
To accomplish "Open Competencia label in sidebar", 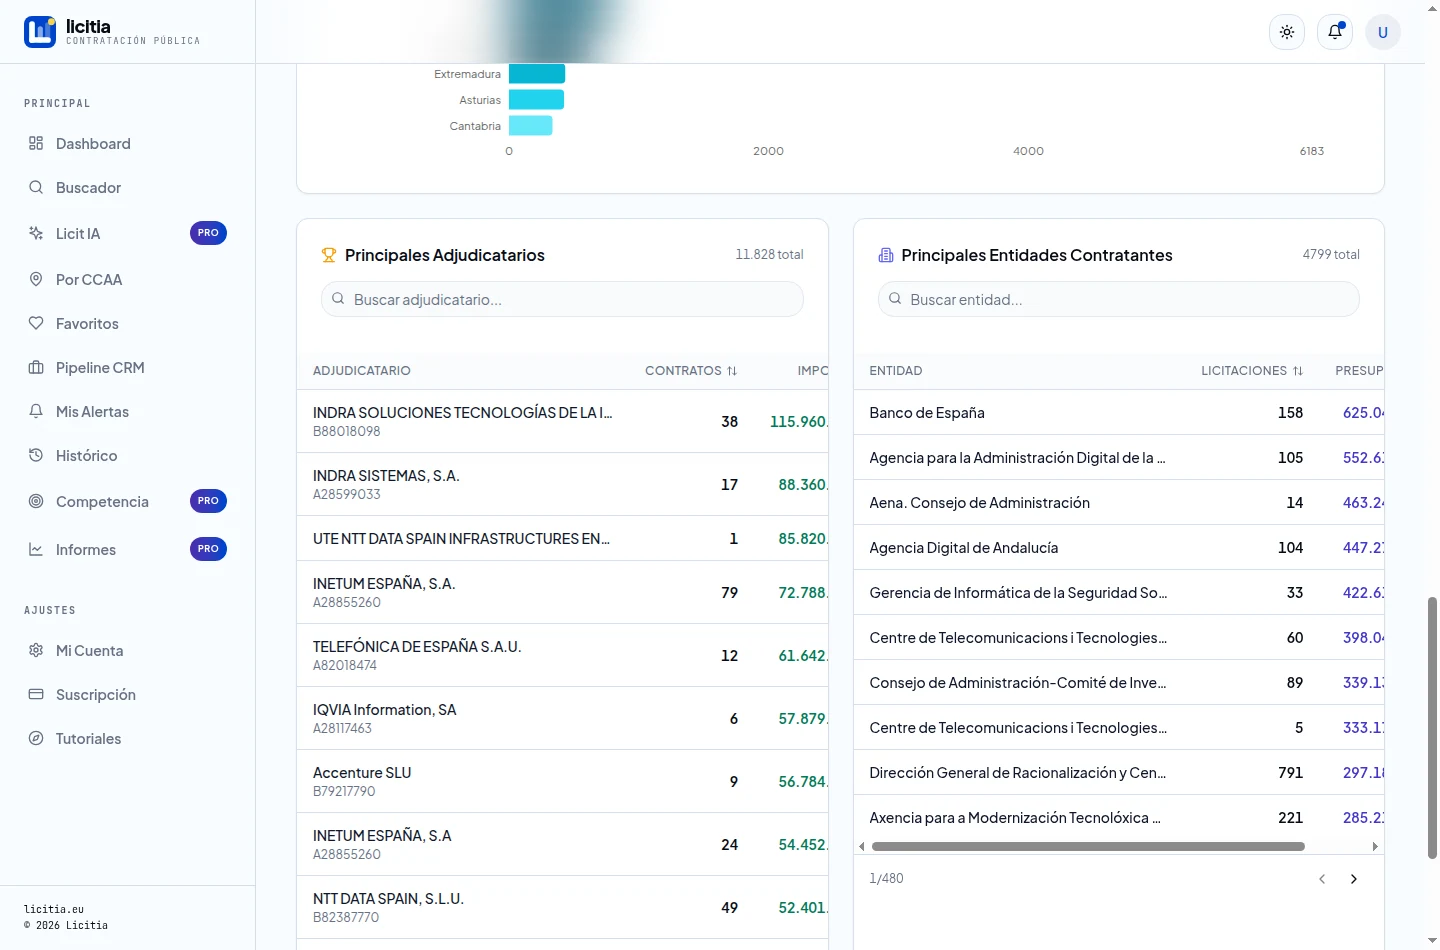I will point(102,502).
